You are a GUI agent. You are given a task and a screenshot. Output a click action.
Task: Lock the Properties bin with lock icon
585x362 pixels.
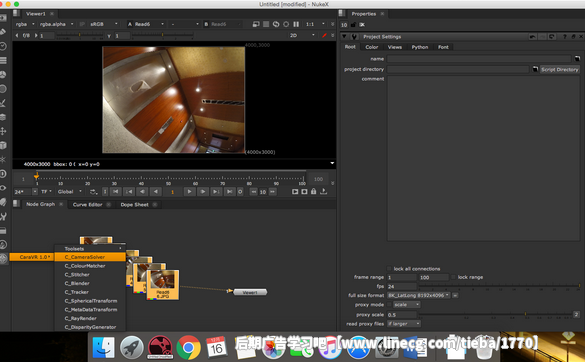[353, 25]
